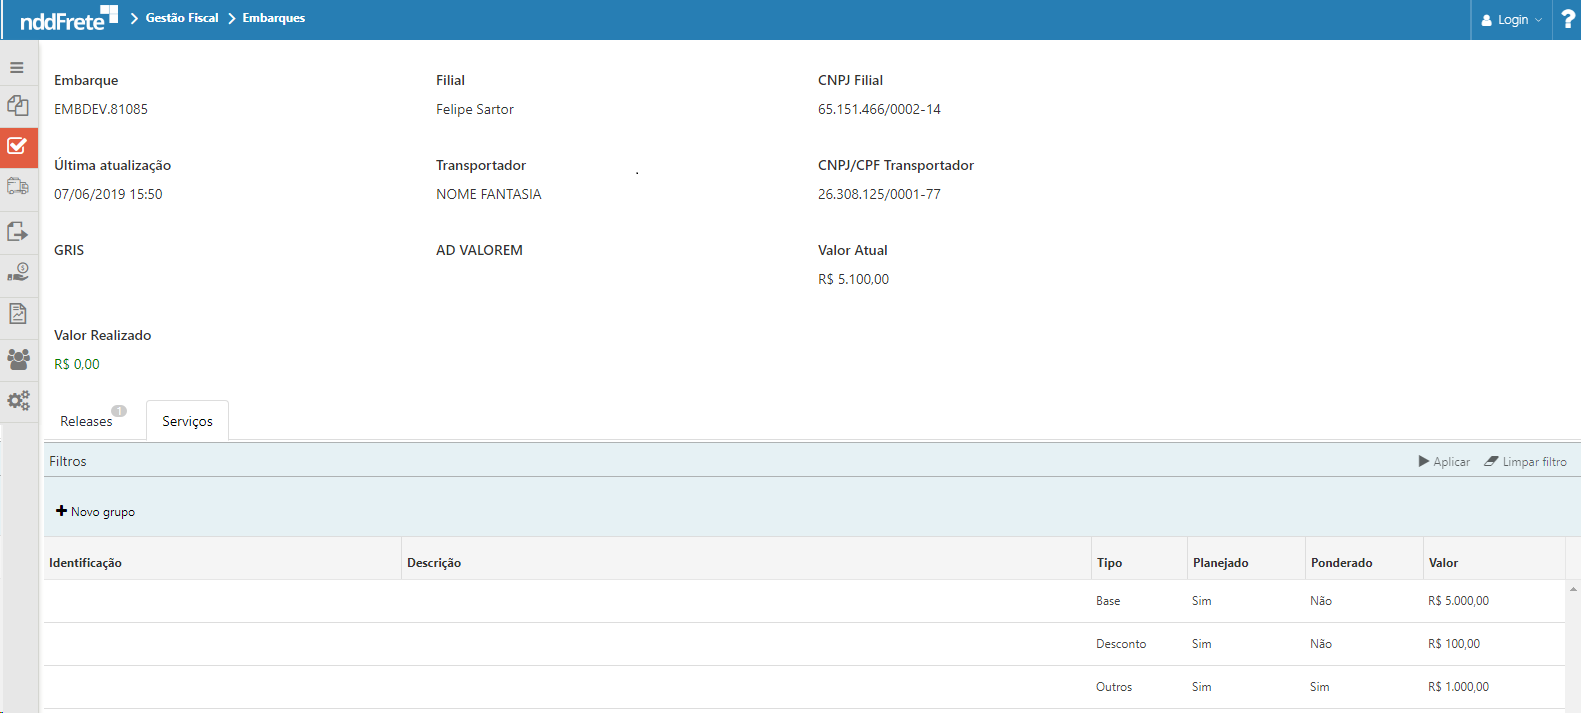1581x713 pixels.
Task: Click the export arrow sidebar icon
Action: pyautogui.click(x=18, y=231)
